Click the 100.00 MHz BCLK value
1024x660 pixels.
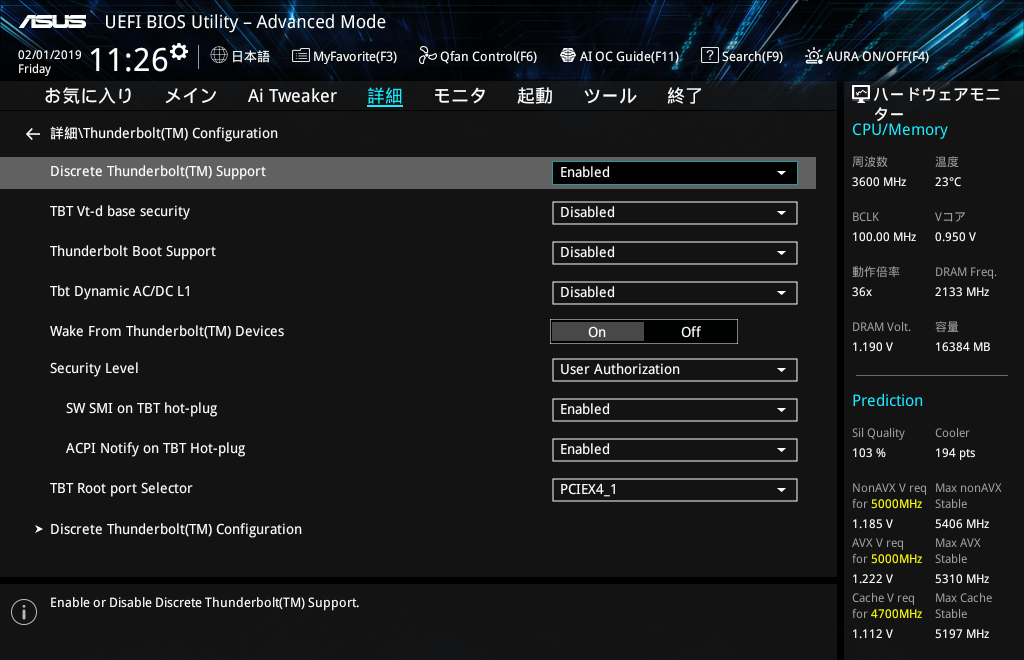pos(884,237)
